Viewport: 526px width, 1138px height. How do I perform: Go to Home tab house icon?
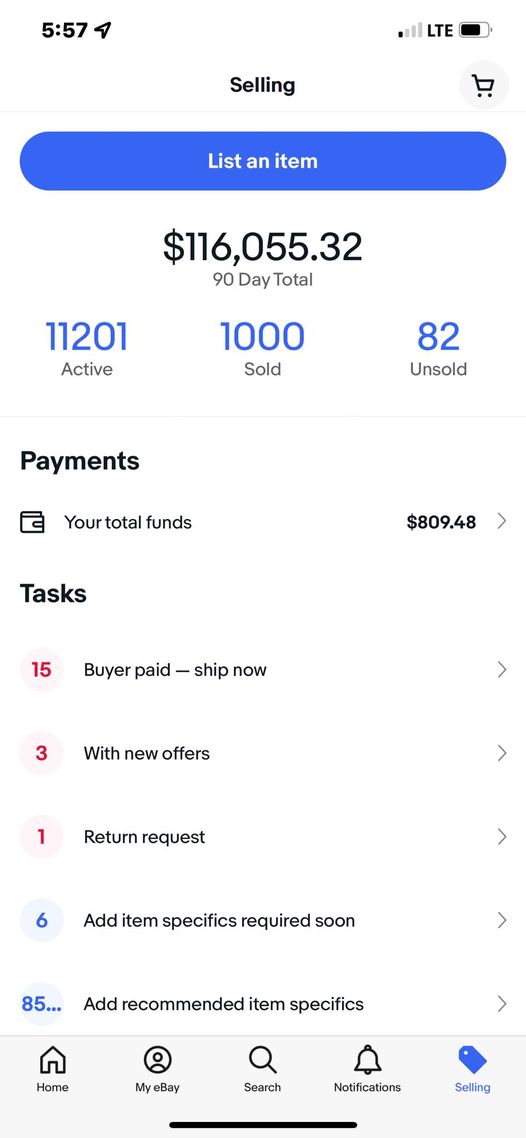coord(53,1060)
